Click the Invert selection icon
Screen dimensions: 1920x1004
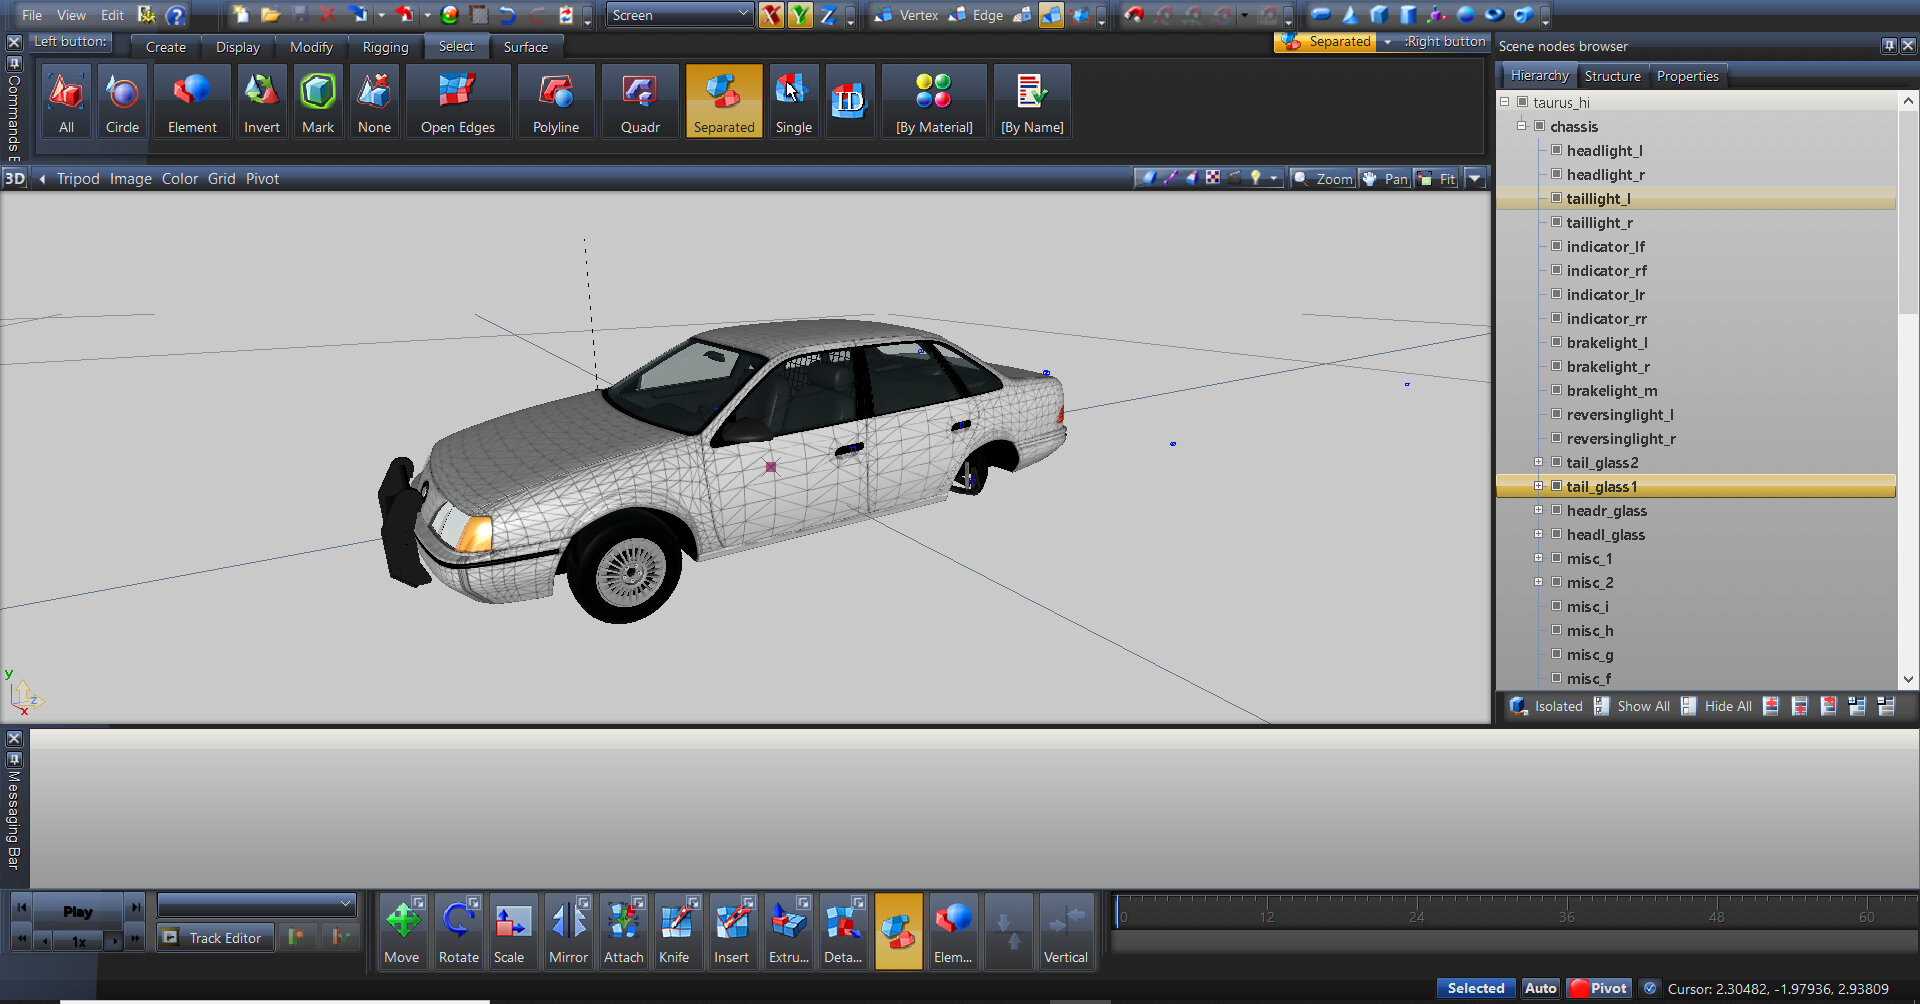click(261, 101)
